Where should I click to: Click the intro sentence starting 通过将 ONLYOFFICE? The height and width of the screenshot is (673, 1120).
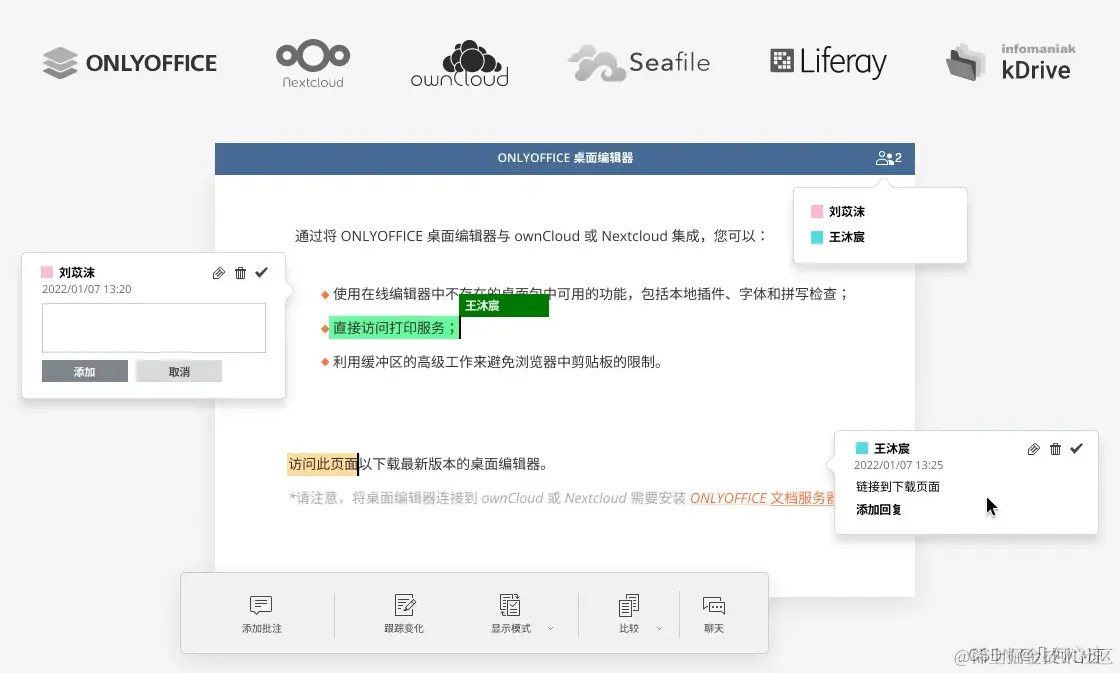(531, 236)
